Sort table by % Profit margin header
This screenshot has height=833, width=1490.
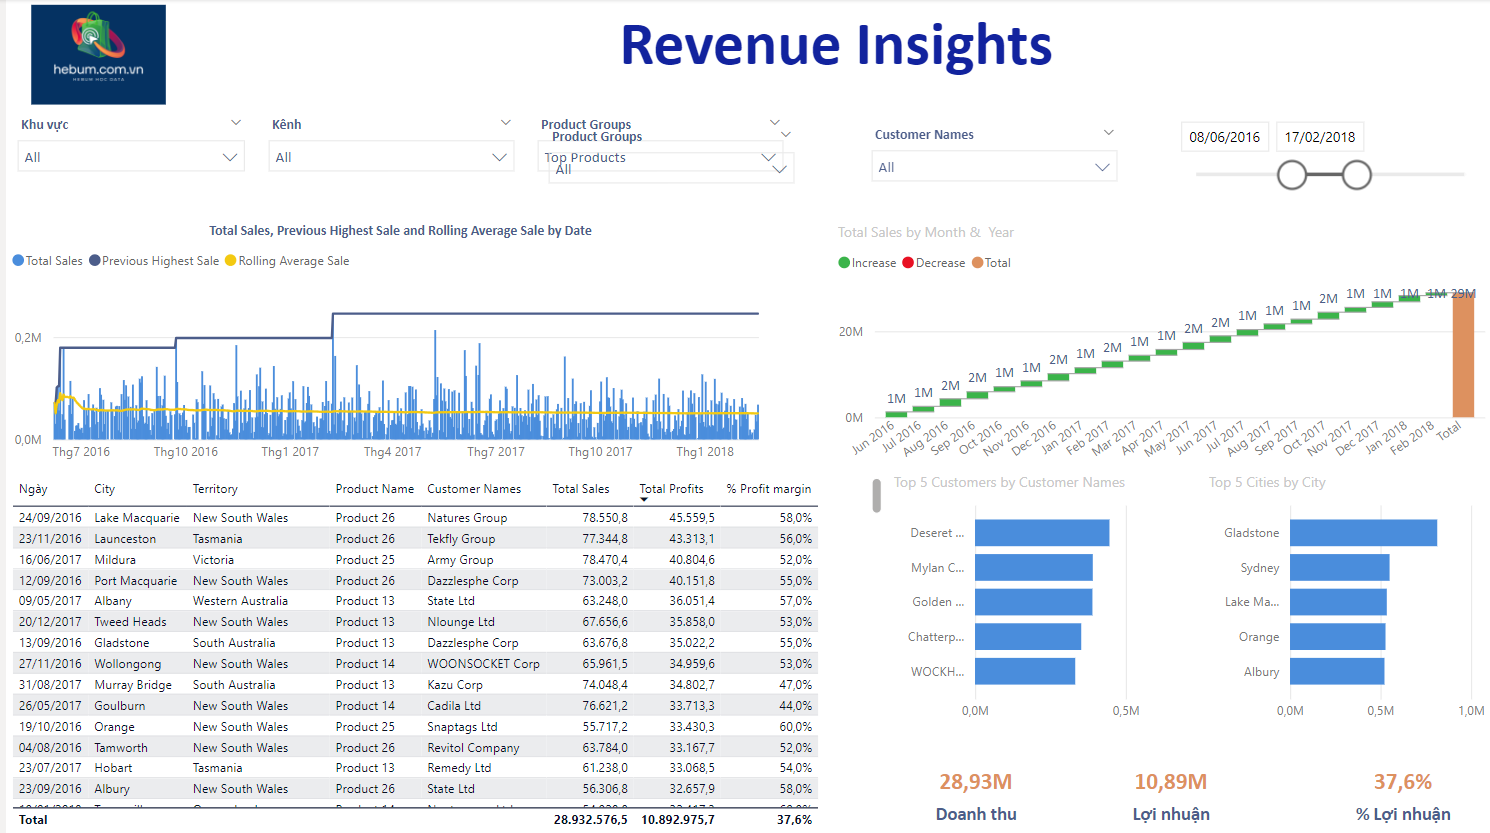pos(768,489)
